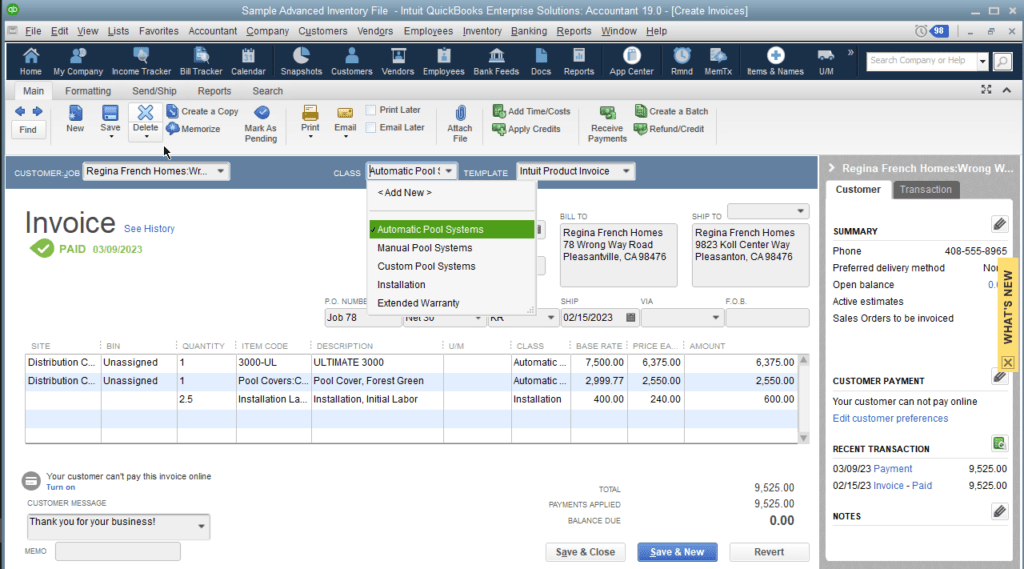Open Snapshots in the icon bar

tap(301, 61)
